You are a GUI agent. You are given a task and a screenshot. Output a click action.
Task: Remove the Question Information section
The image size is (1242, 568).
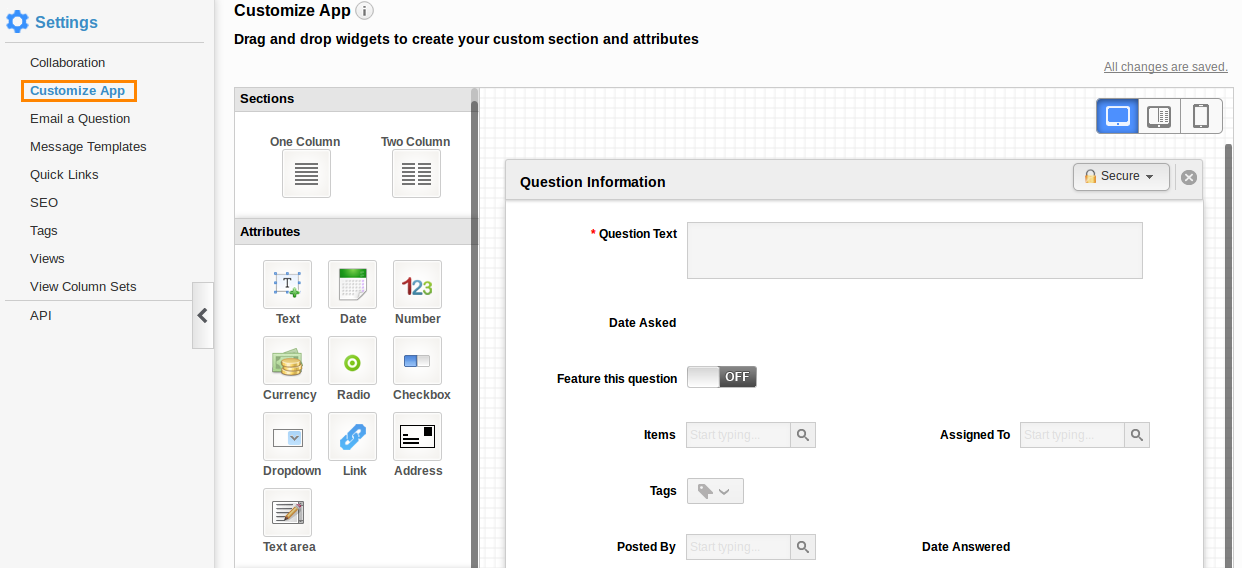point(1189,177)
